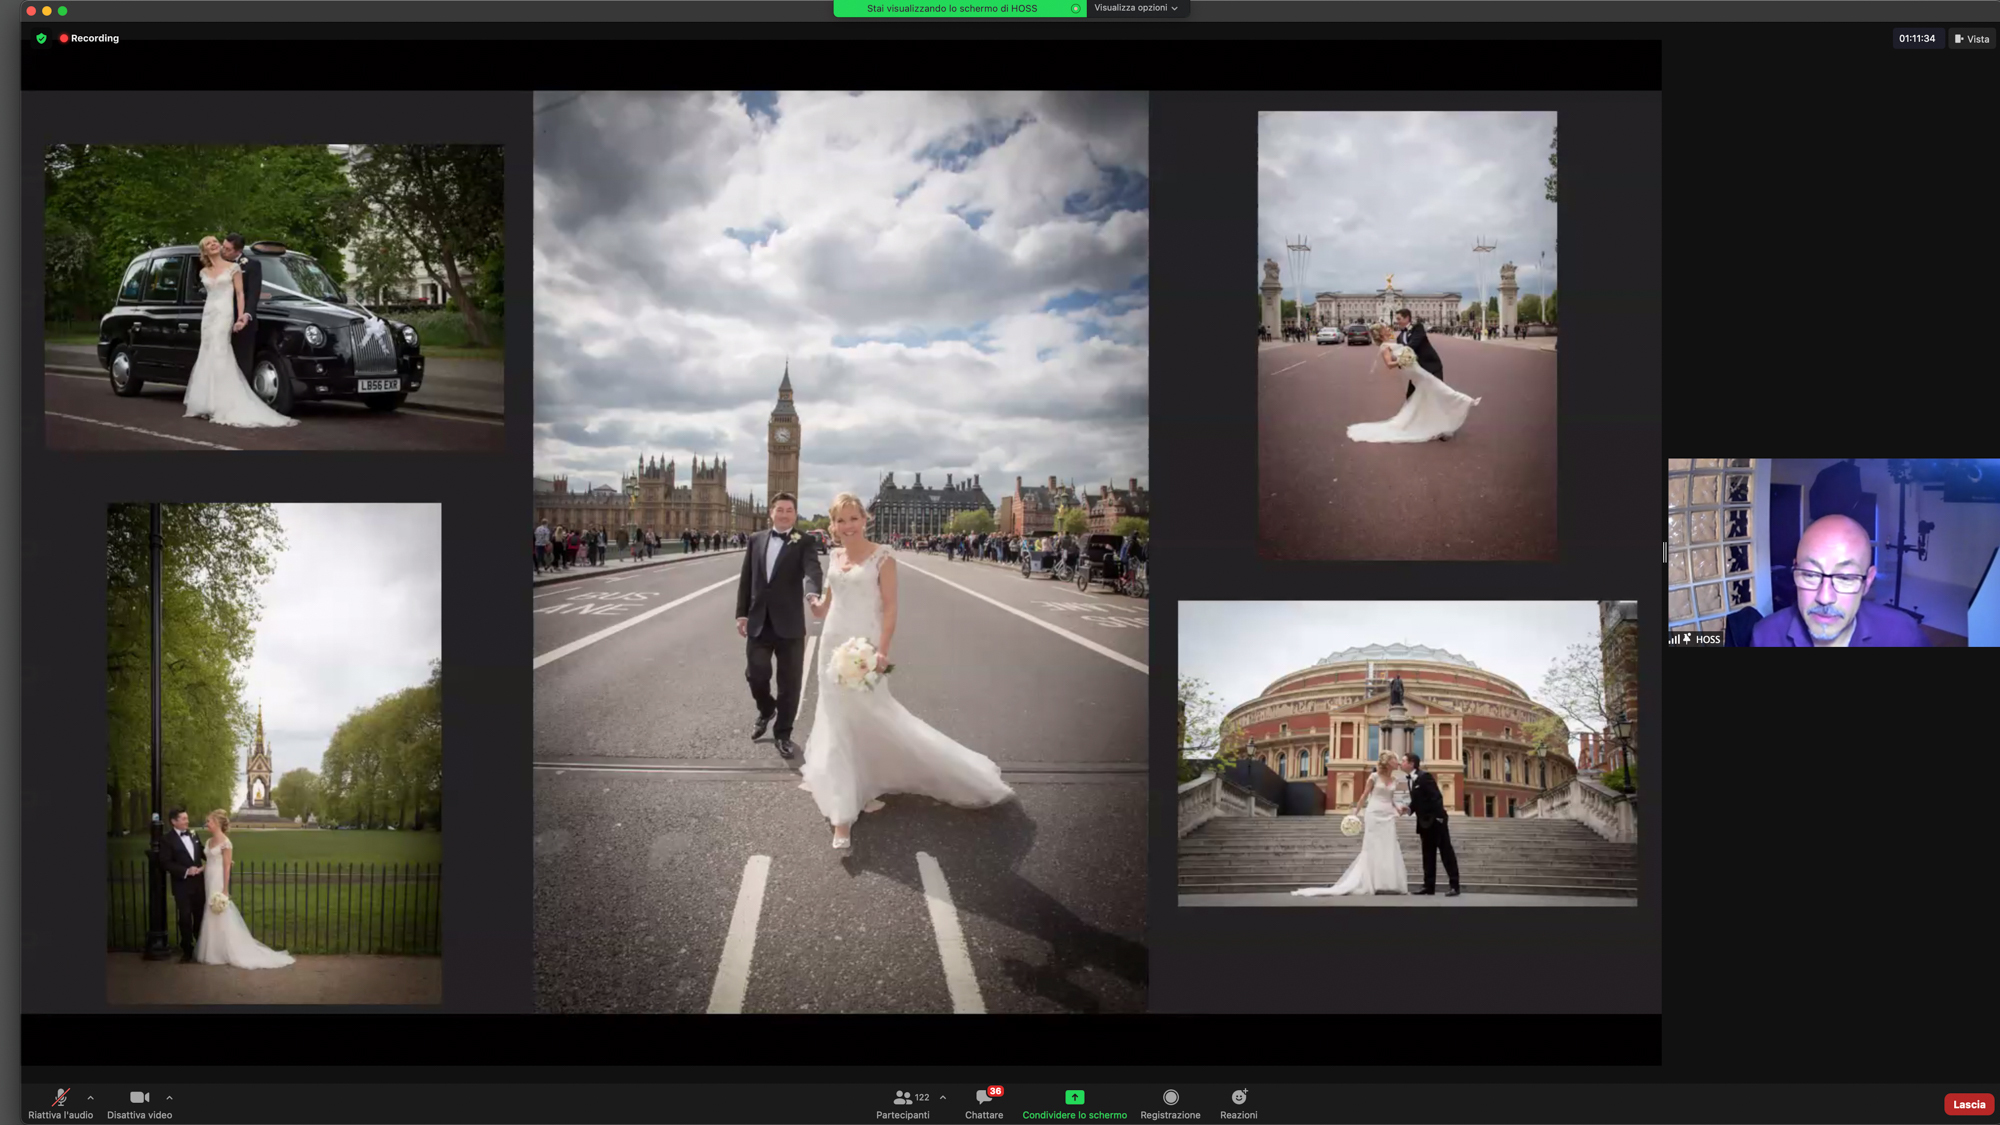Open the Partecipanti panel icon
This screenshot has height=1125, width=2000.
(902, 1098)
